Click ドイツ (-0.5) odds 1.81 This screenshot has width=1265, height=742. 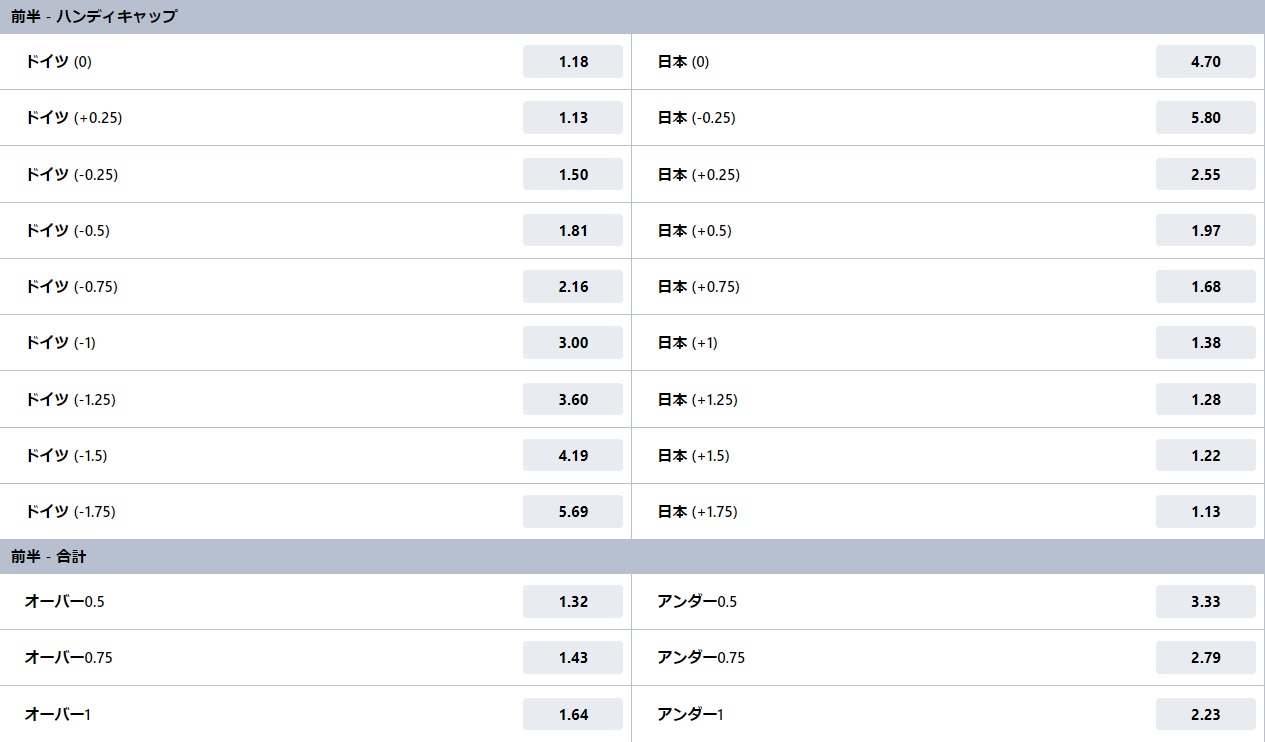[x=573, y=230]
